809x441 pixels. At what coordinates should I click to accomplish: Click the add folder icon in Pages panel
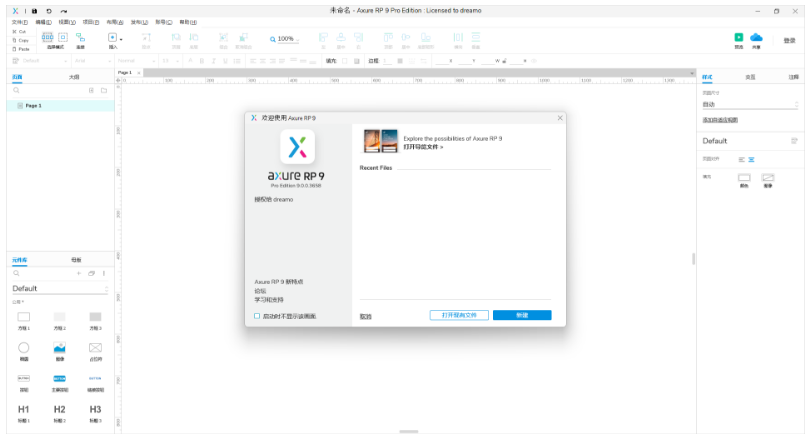pyautogui.click(x=104, y=90)
